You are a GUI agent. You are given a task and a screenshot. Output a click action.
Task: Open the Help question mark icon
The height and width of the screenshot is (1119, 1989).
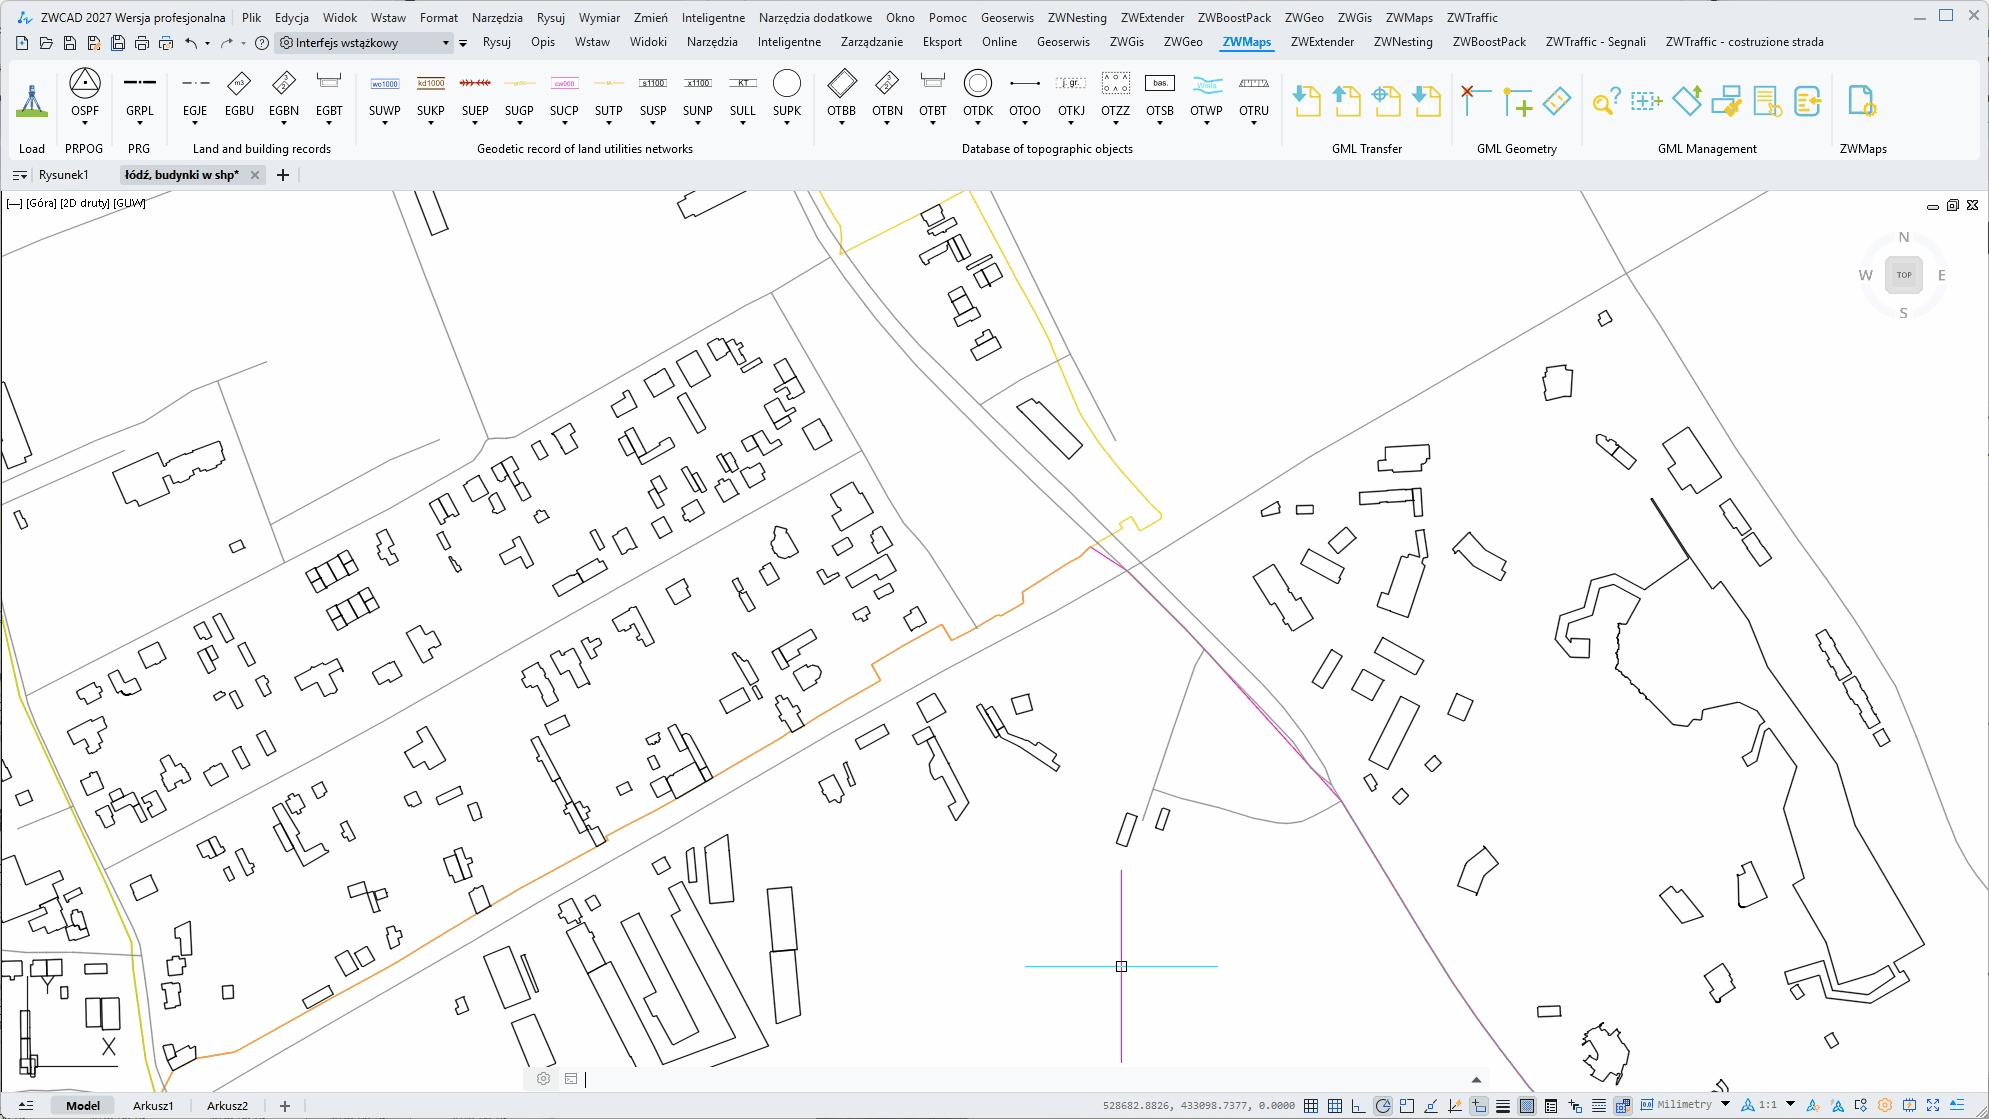[262, 43]
